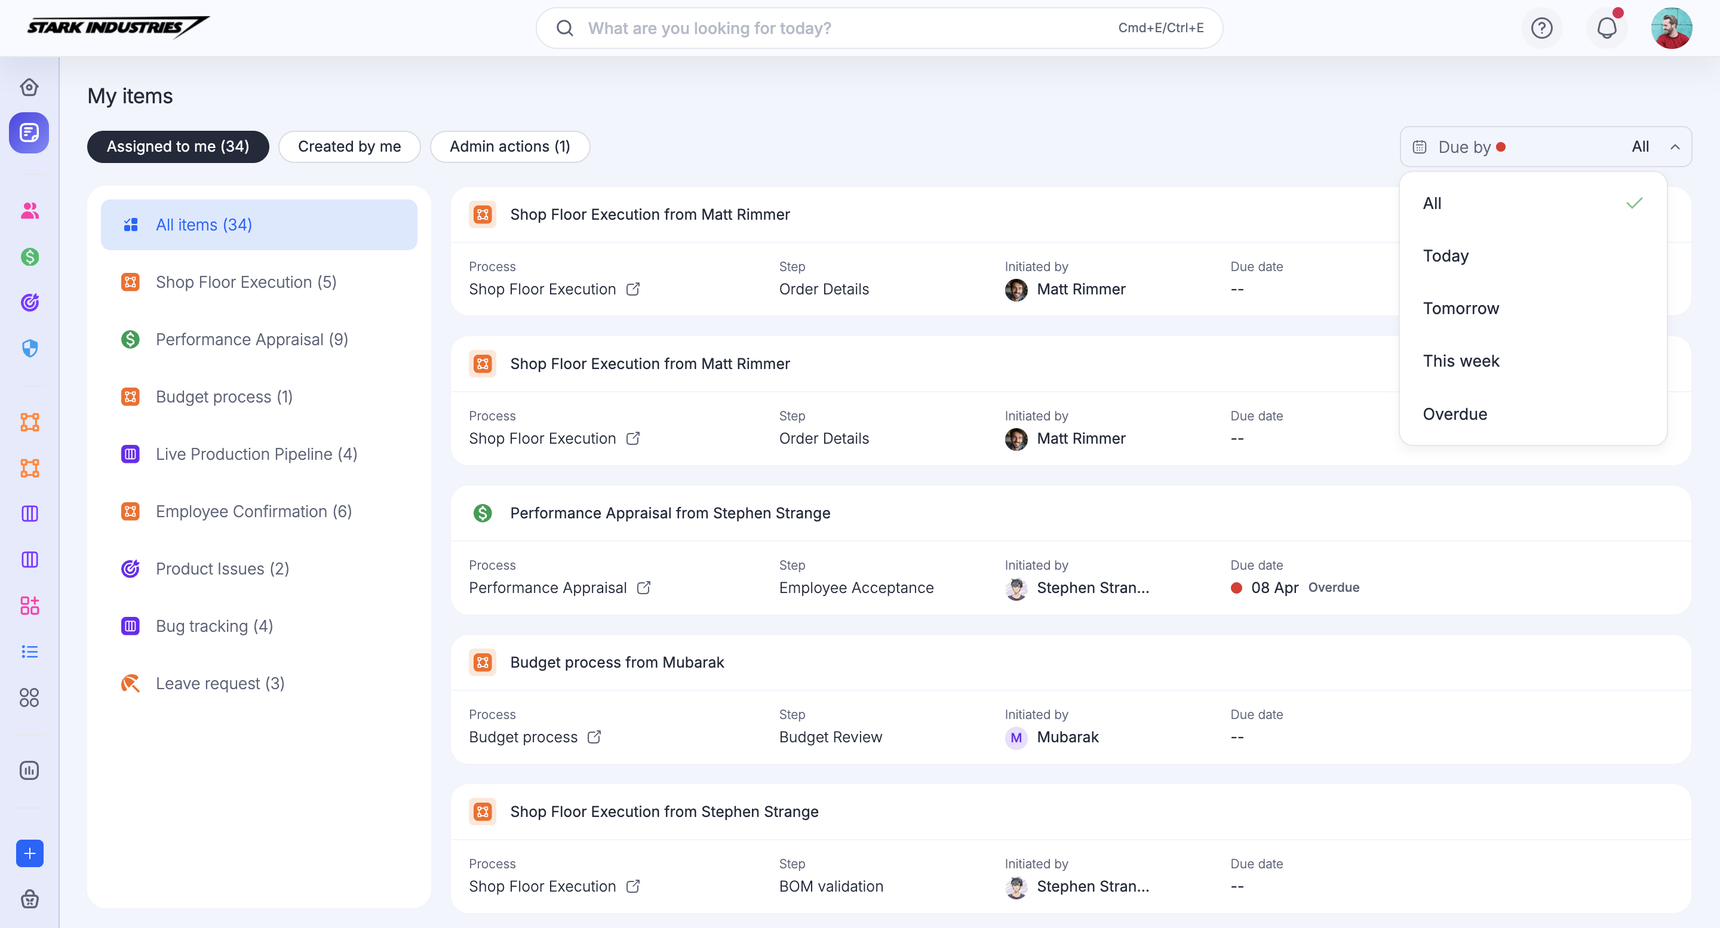Pick Tomorrow from the dropdown list
Viewport: 1720px width, 928px height.
(x=1460, y=309)
